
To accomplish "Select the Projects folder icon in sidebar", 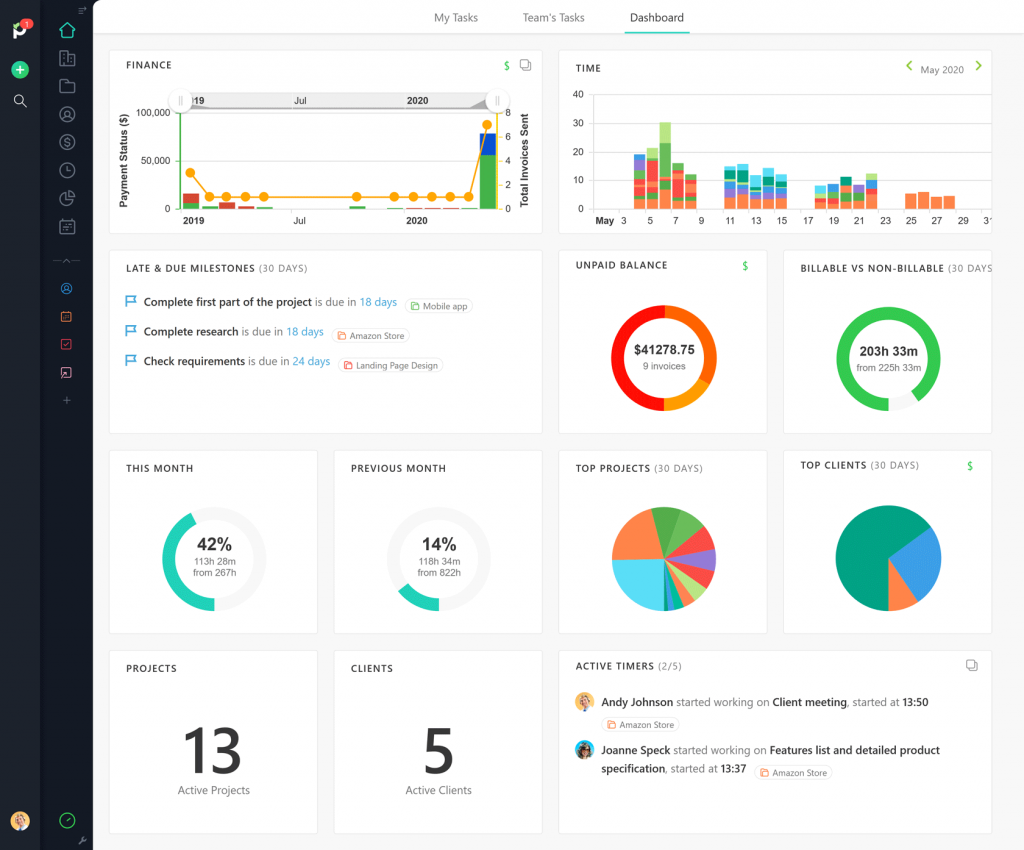I will pos(67,86).
